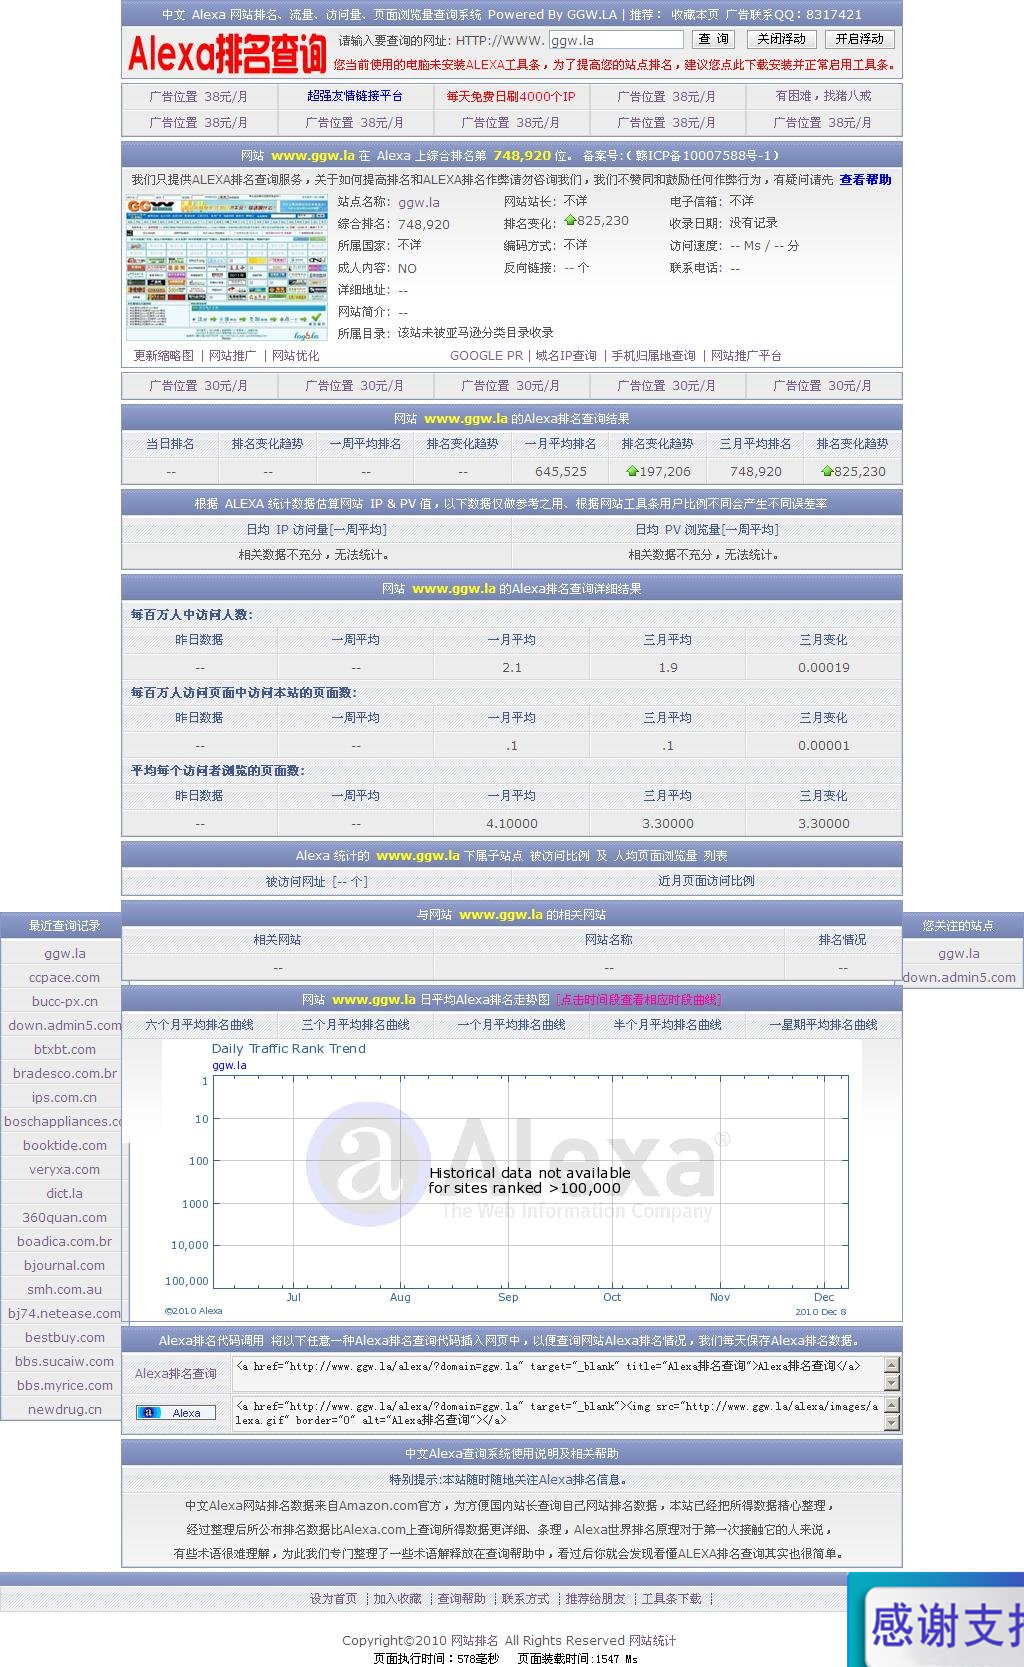
Task: Open the ggw.la site screenshot thumbnail
Action: pos(227,268)
